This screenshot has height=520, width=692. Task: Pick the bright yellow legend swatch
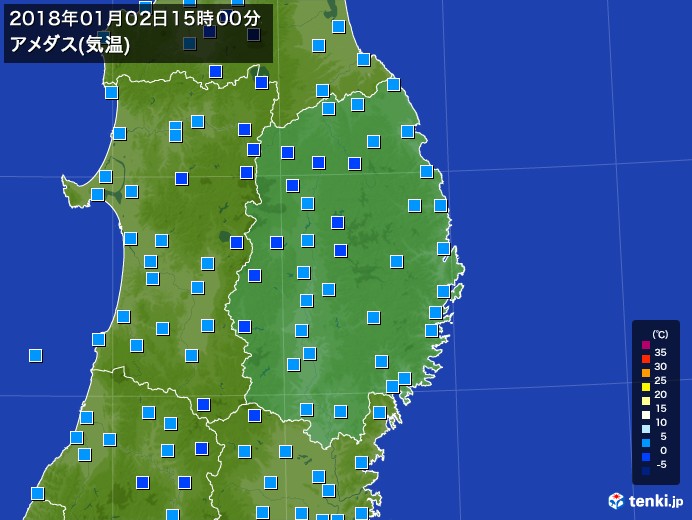tap(646, 387)
